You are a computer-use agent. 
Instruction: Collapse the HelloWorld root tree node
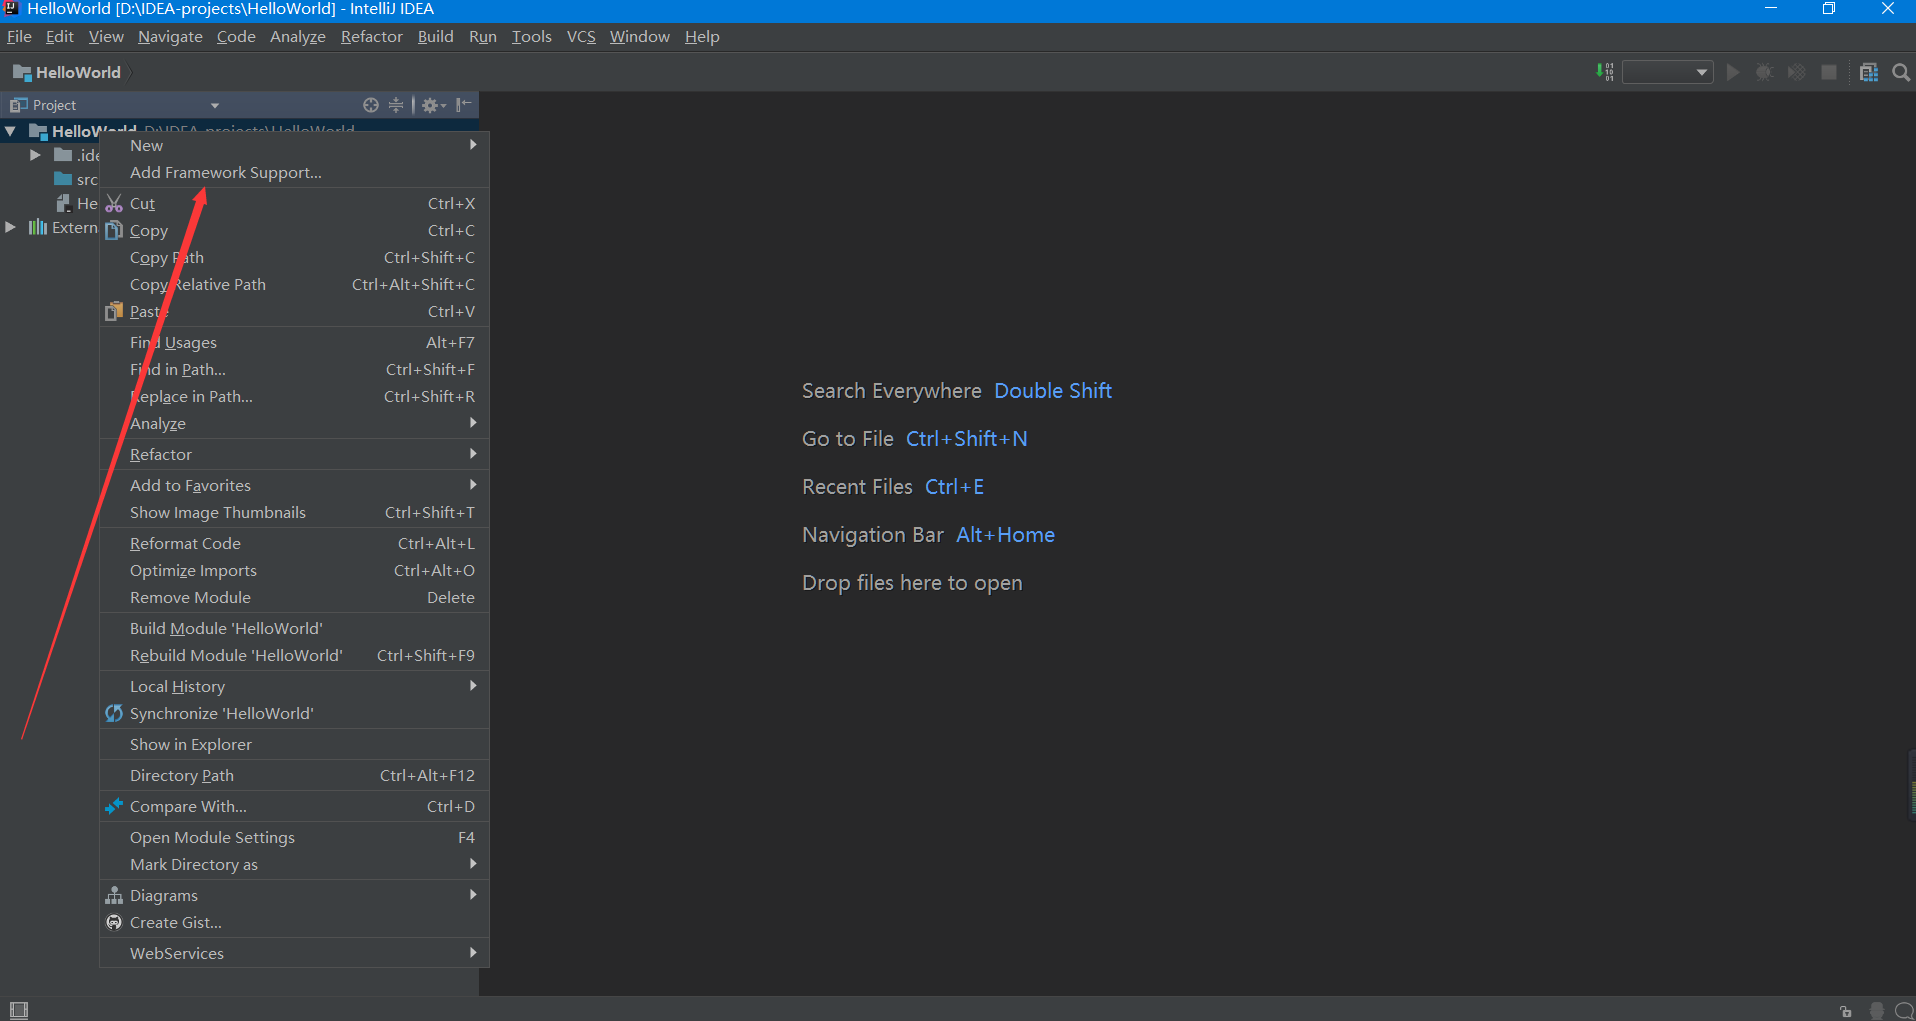pyautogui.click(x=10, y=131)
